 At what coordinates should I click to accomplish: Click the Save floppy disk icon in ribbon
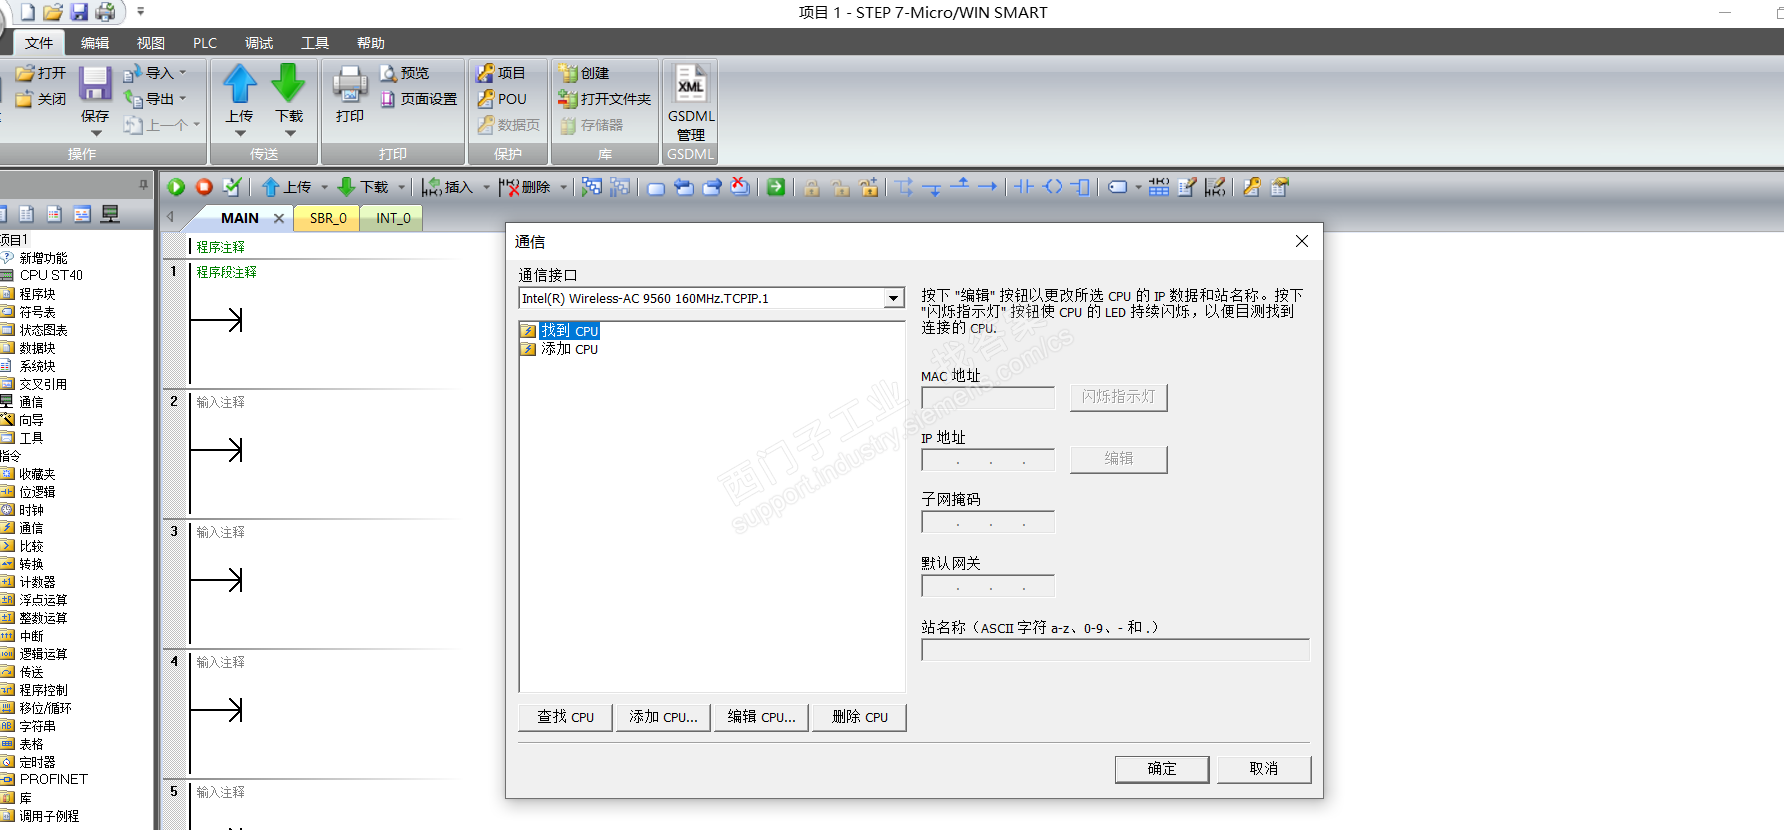[x=95, y=84]
